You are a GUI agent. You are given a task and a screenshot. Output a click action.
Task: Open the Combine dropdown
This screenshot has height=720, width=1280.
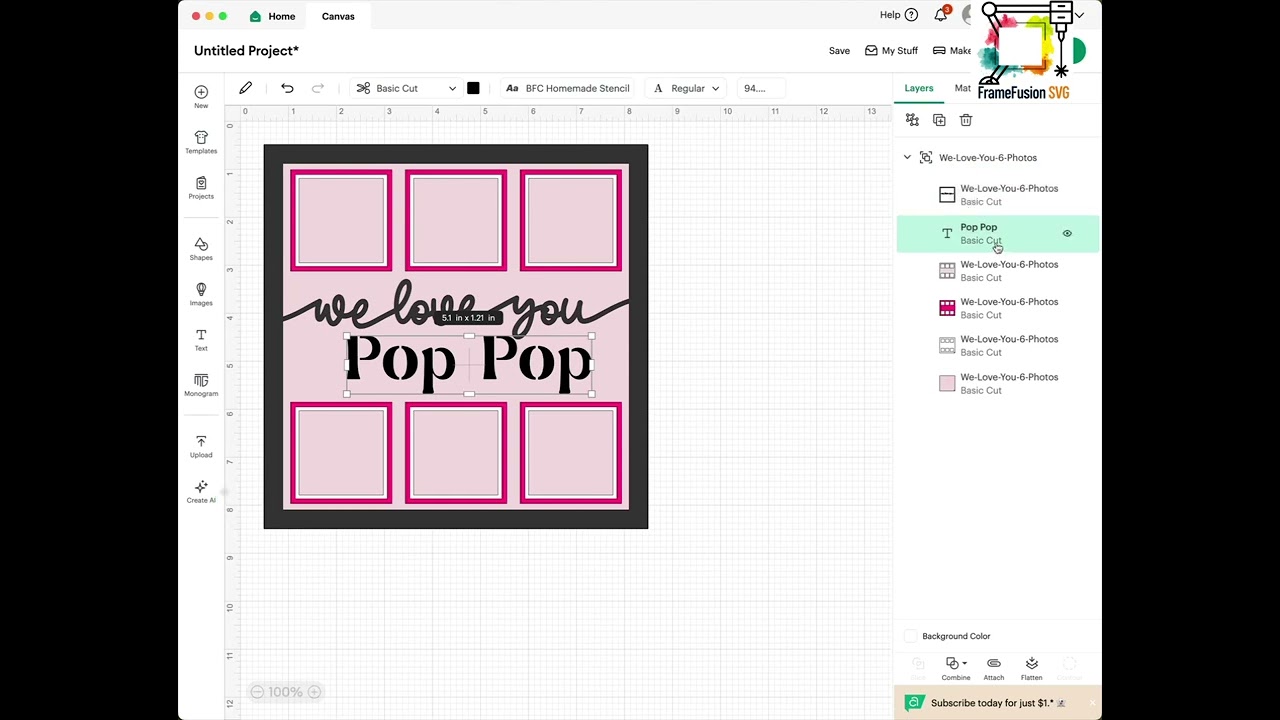[x=956, y=668]
